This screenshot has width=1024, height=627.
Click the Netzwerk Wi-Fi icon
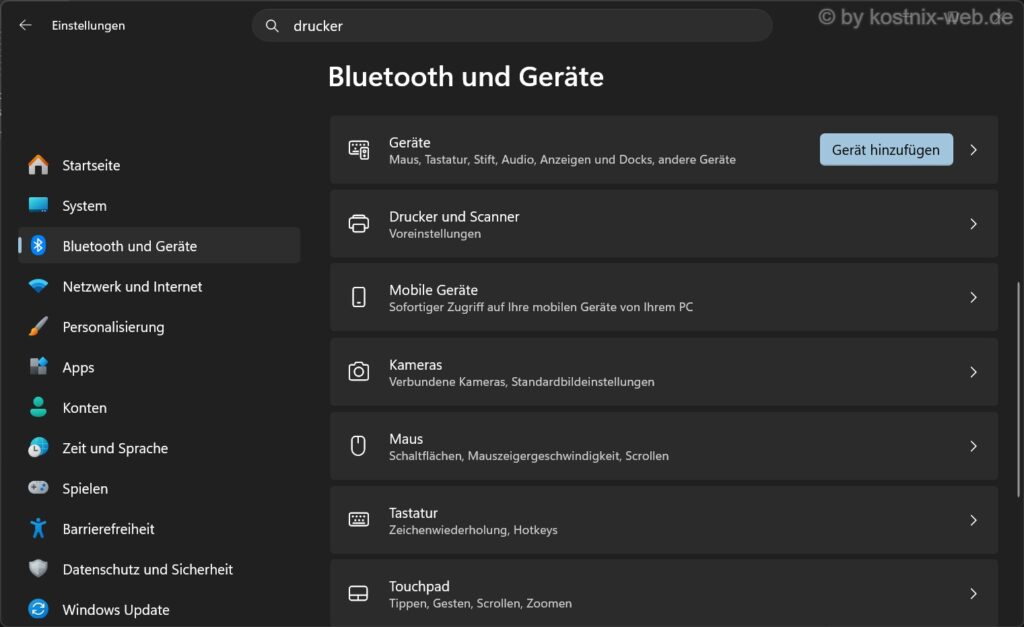pos(39,286)
